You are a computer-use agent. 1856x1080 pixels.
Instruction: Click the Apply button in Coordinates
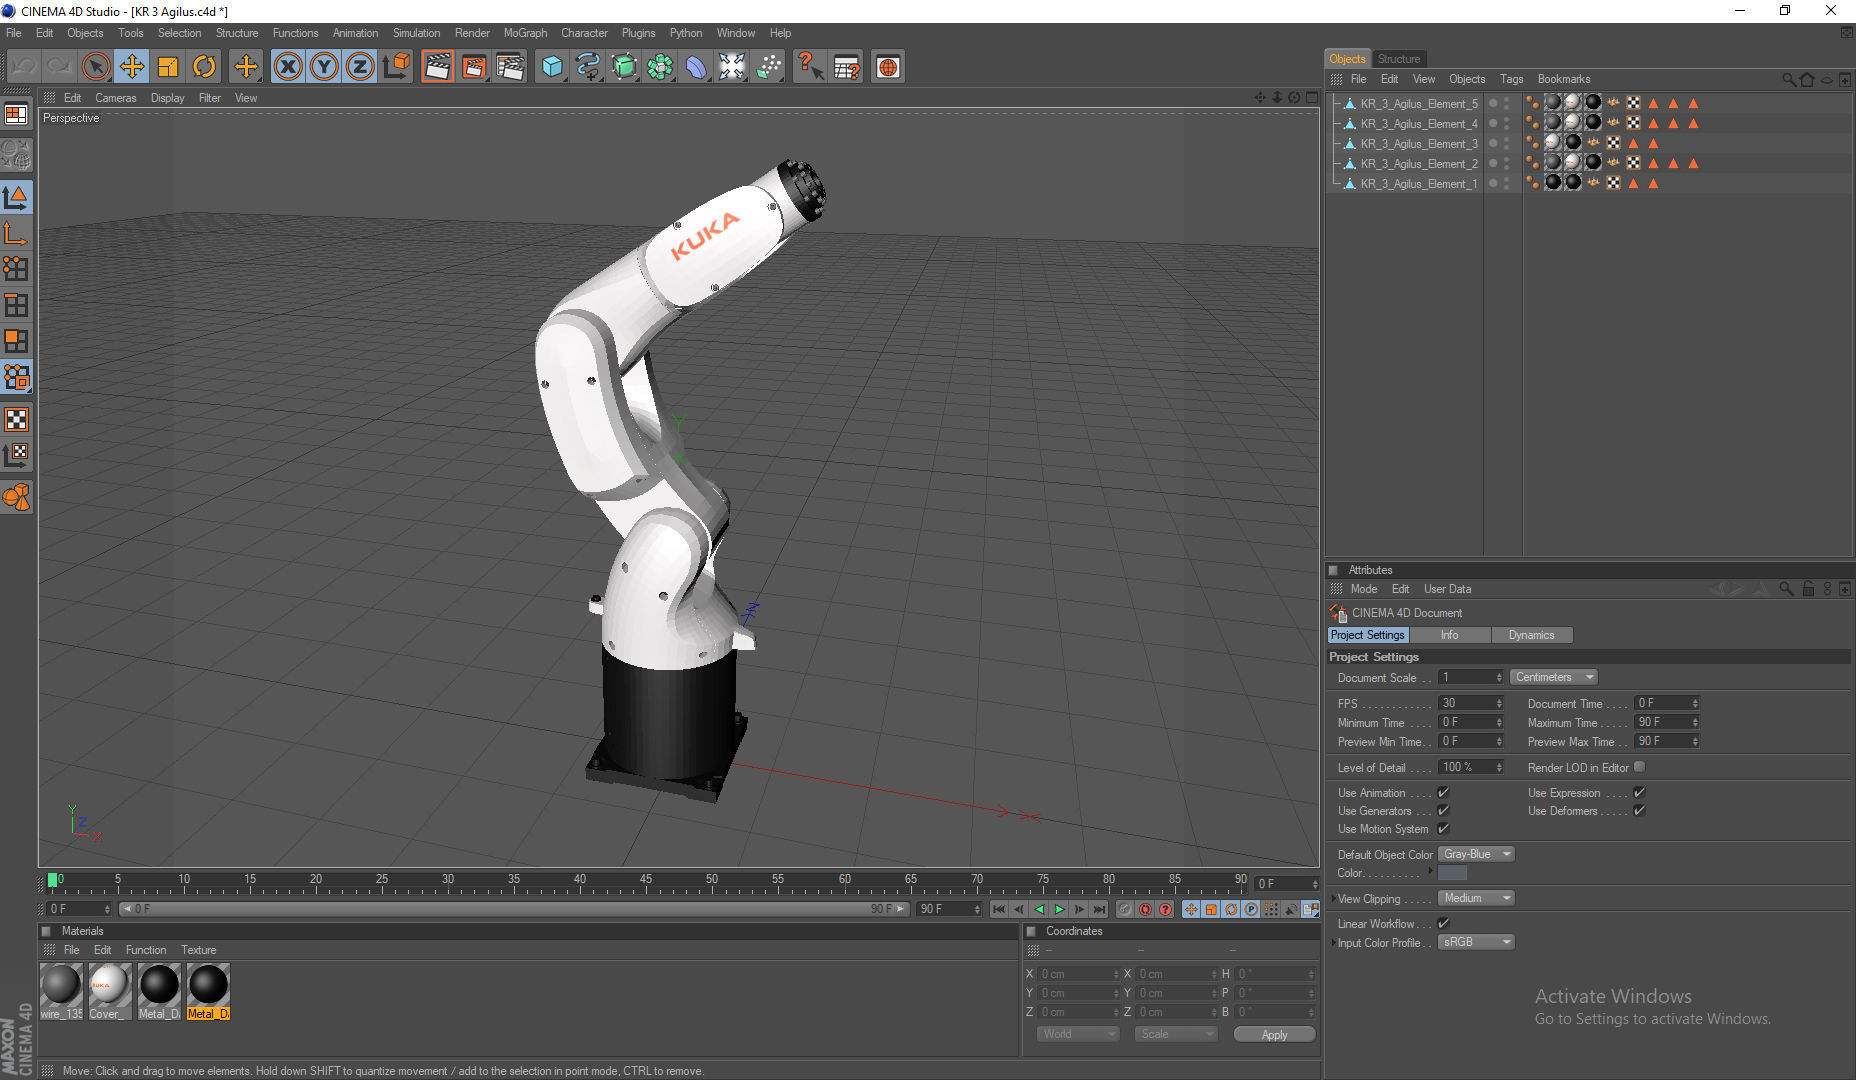tap(1274, 1034)
